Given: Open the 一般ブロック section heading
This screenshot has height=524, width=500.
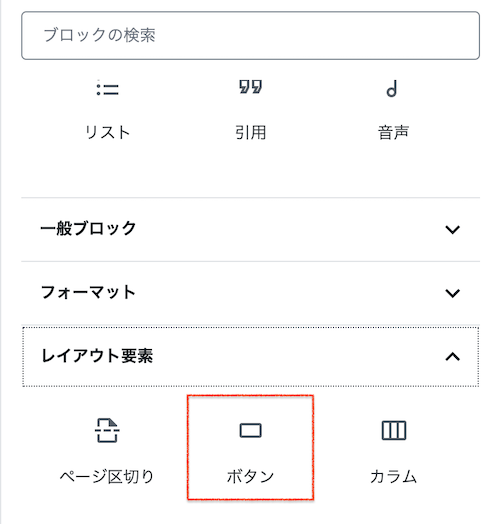Looking at the screenshot, I should [88, 229].
